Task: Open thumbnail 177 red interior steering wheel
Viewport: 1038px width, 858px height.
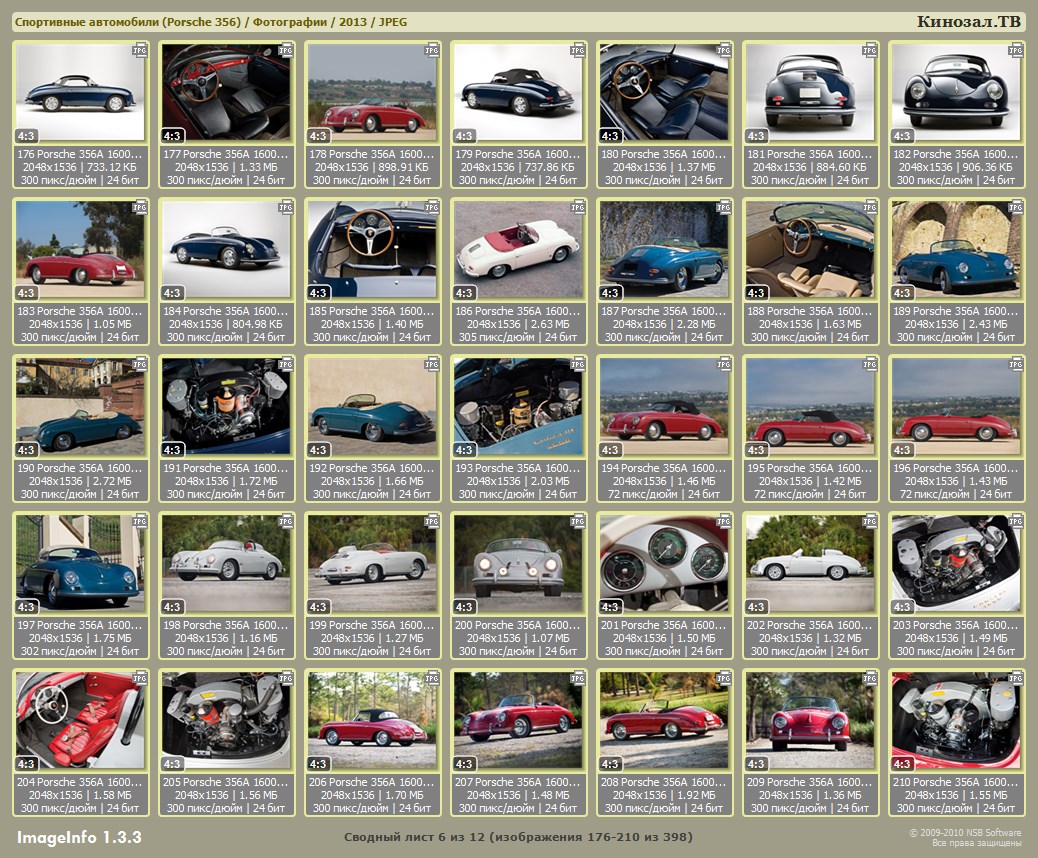Action: pos(225,91)
